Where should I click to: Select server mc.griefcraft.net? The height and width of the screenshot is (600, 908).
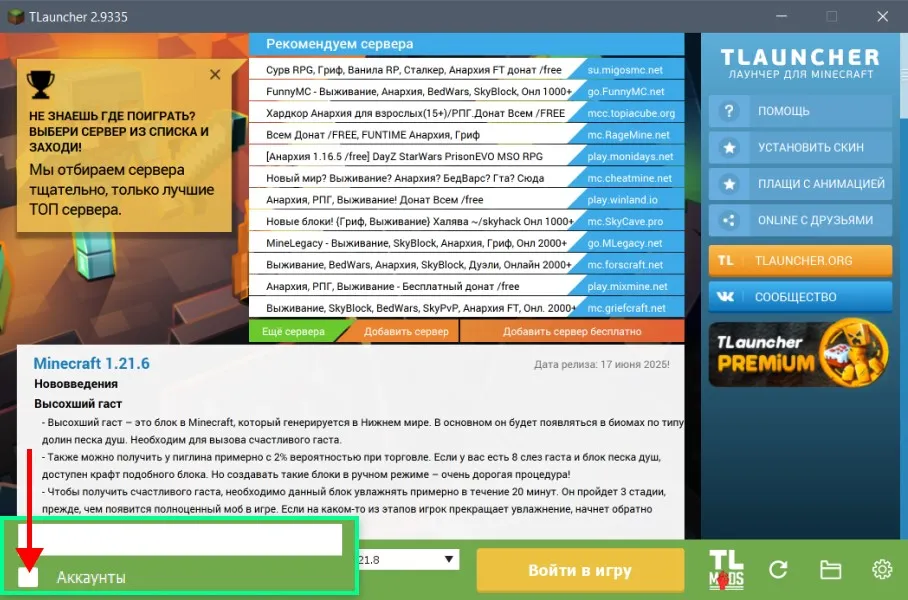627,308
